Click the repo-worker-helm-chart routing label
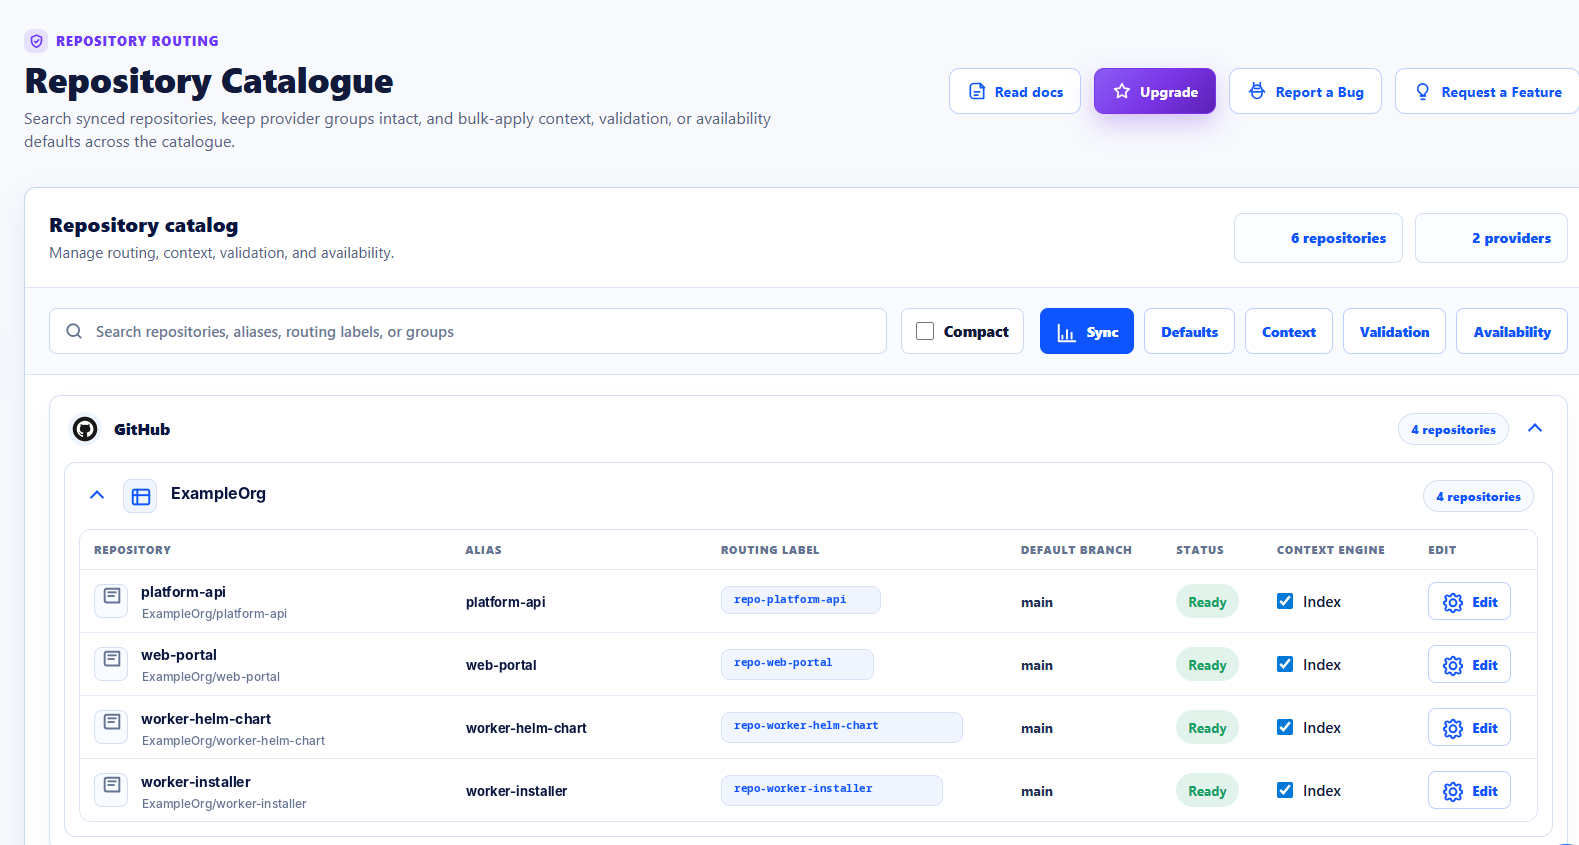Viewport: 1579px width, 845px height. [841, 727]
